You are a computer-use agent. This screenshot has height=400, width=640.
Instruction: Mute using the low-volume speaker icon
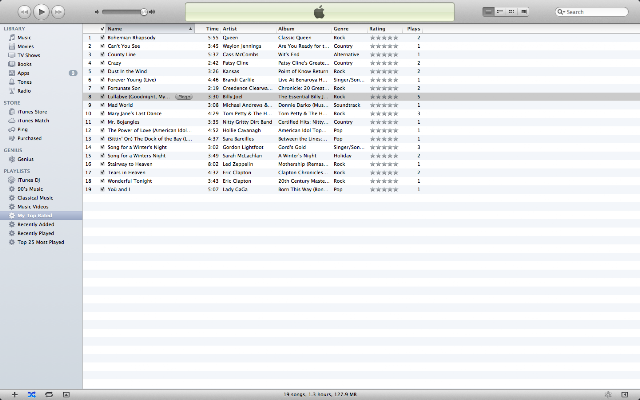97,12
